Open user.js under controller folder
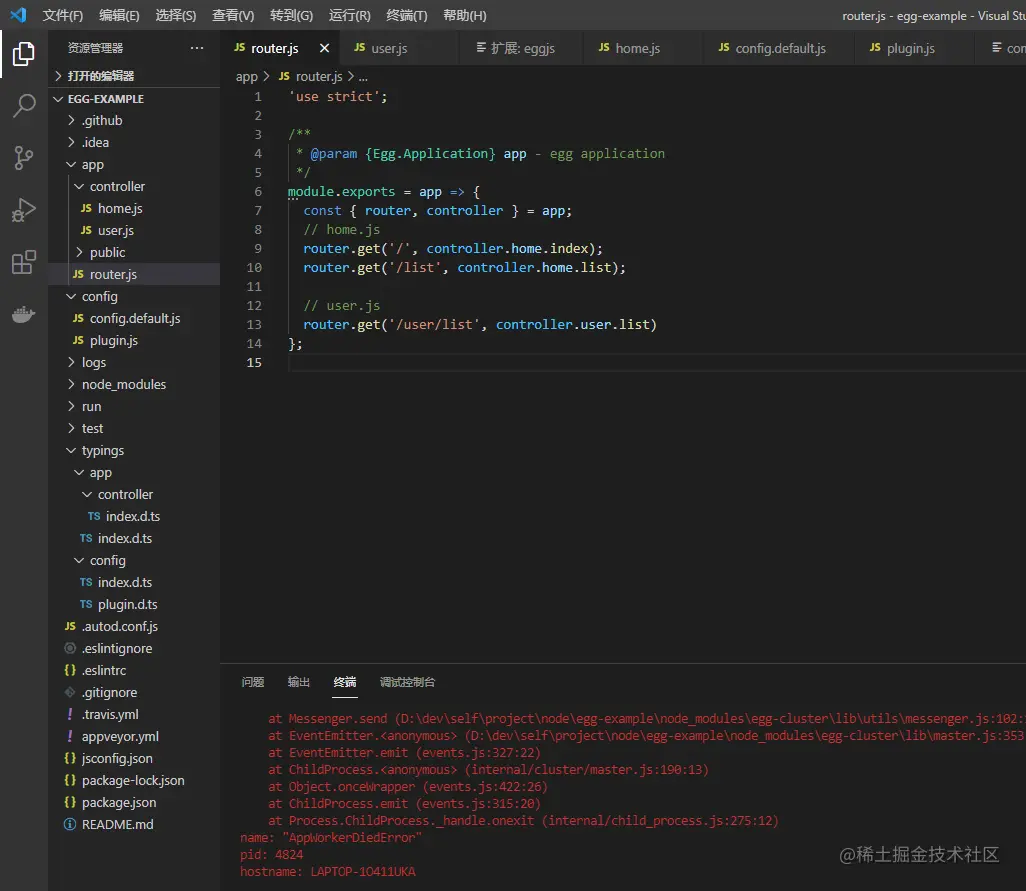The height and width of the screenshot is (891, 1026). 115,230
